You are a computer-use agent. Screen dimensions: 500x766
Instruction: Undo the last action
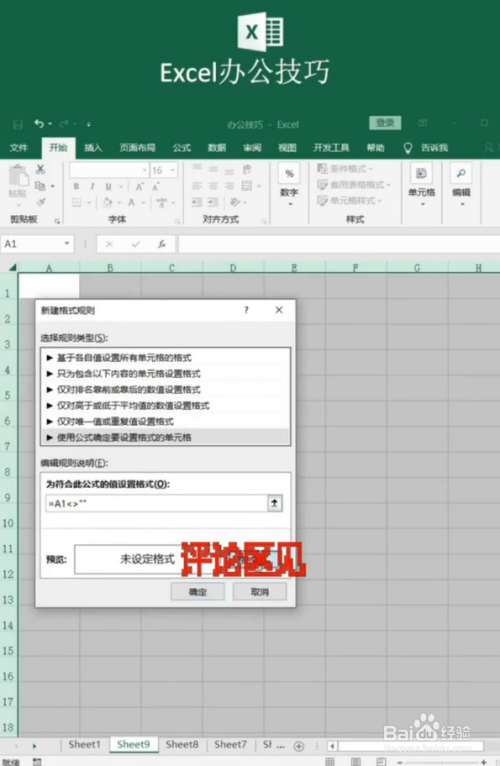coord(39,124)
